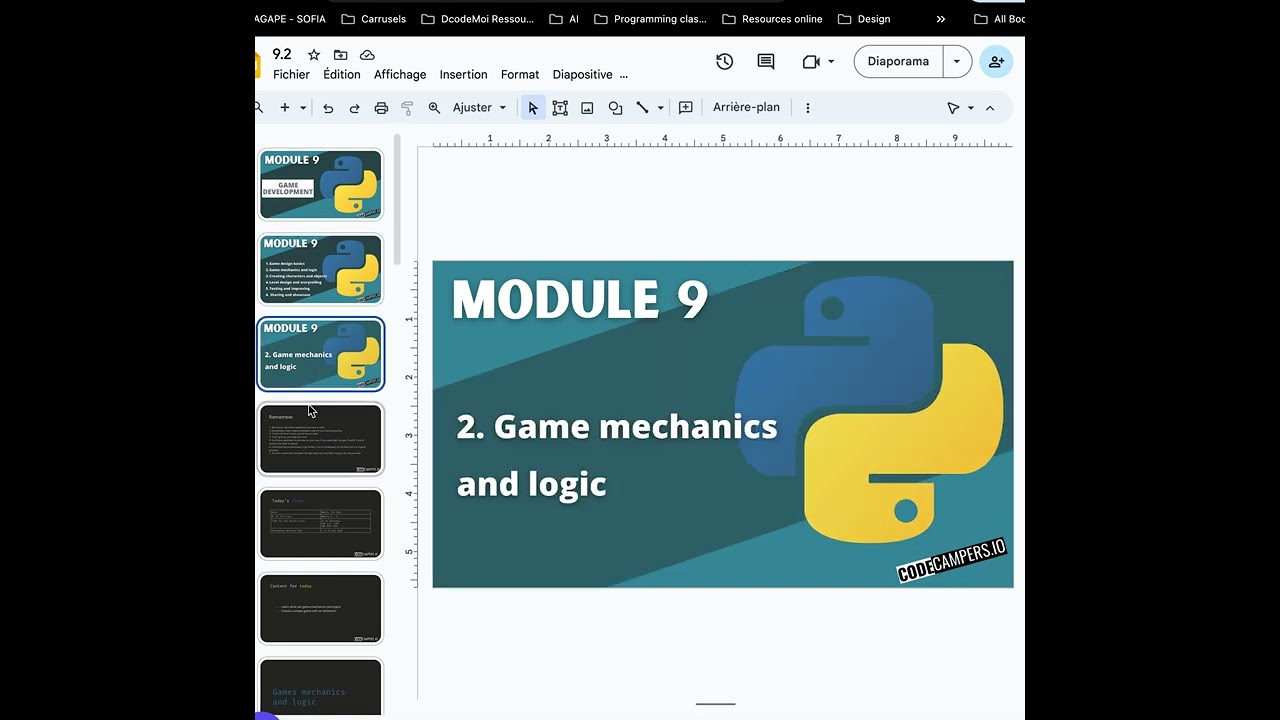Undo the last action
Viewport: 1280px width, 720px height.
[x=328, y=108]
